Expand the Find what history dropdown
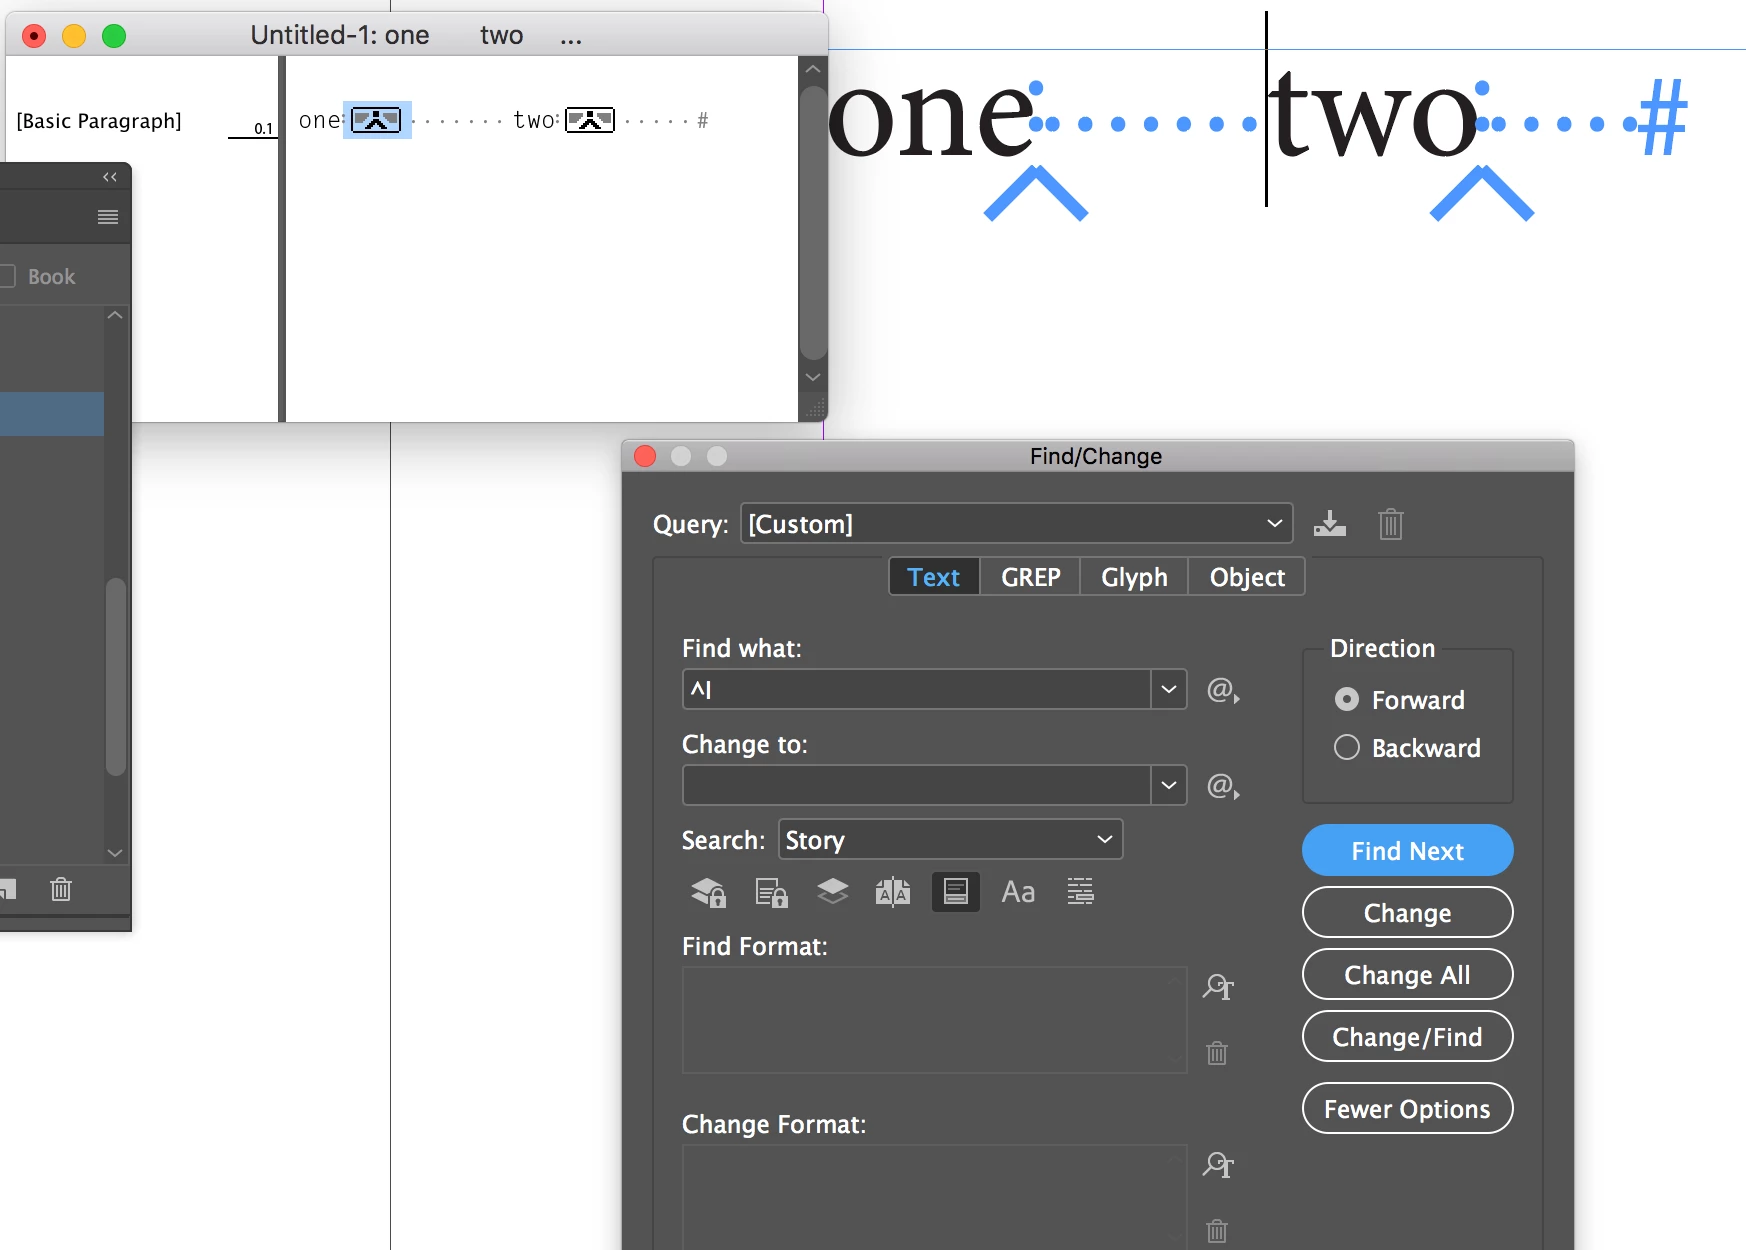 [x=1169, y=689]
